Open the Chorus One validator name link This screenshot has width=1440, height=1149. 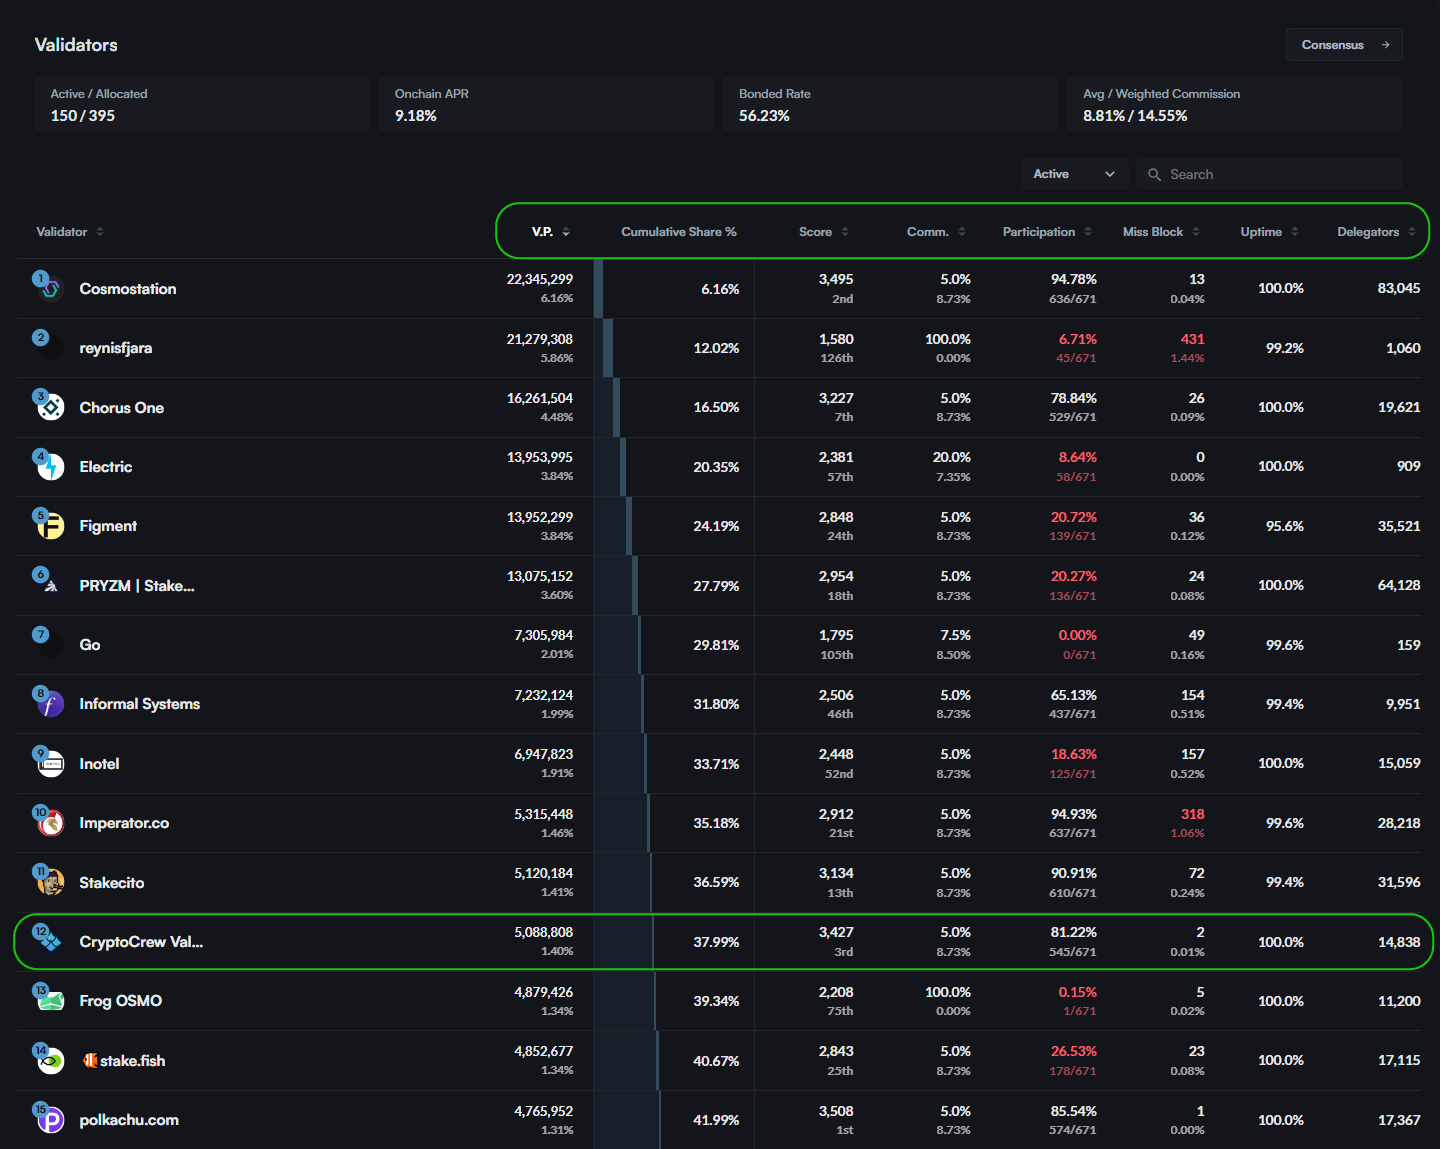122,408
